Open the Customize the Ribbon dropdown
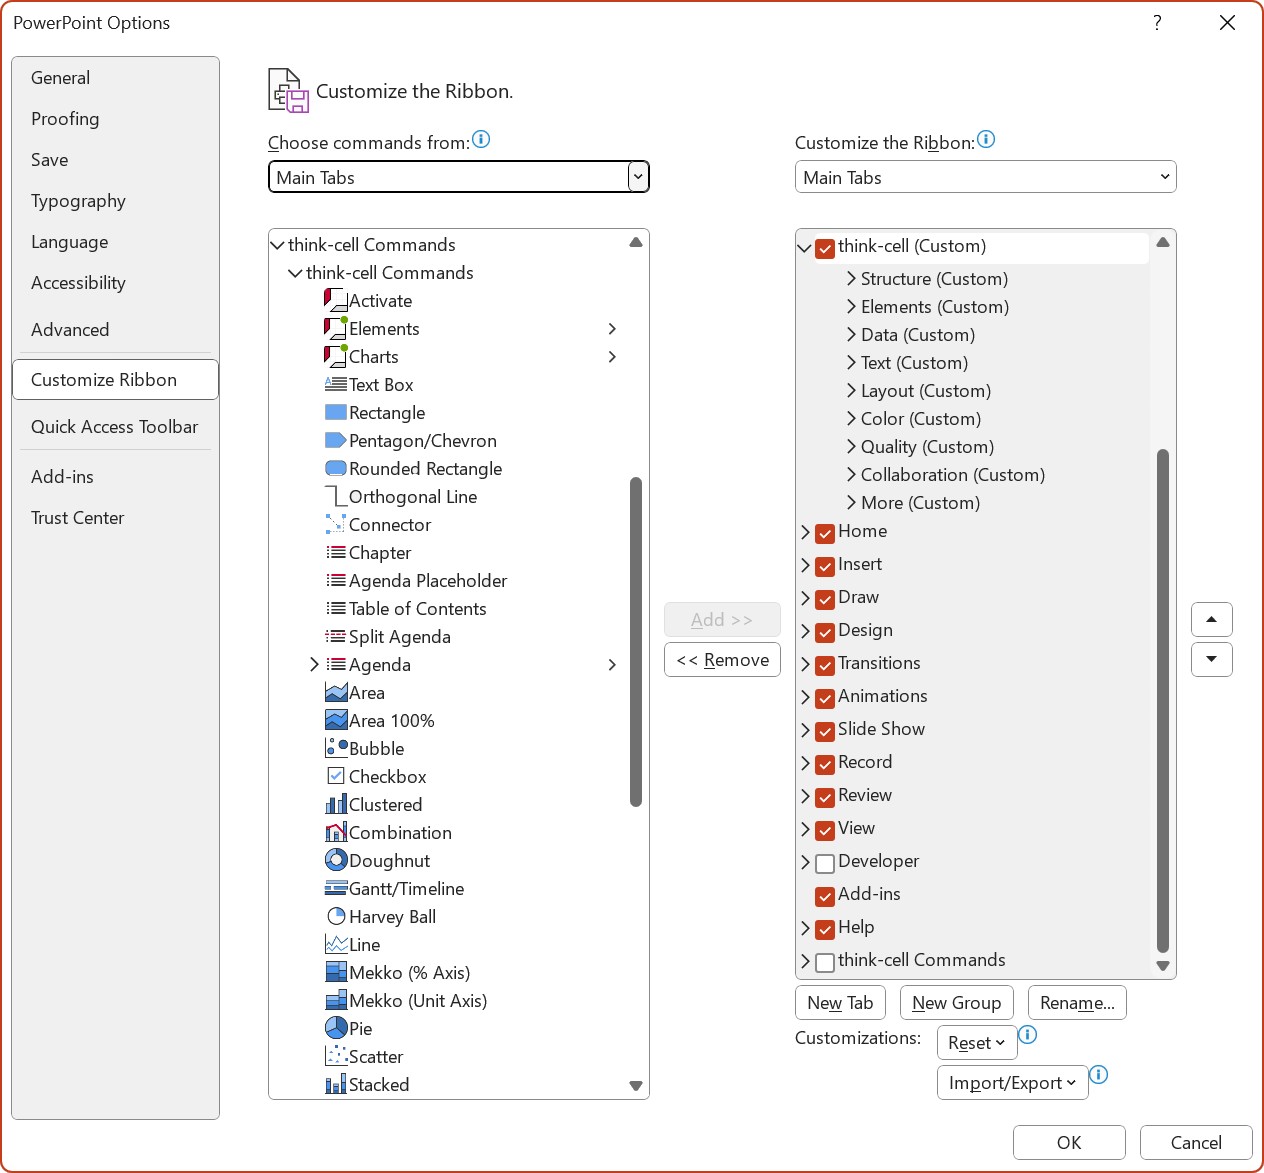 (x=985, y=177)
